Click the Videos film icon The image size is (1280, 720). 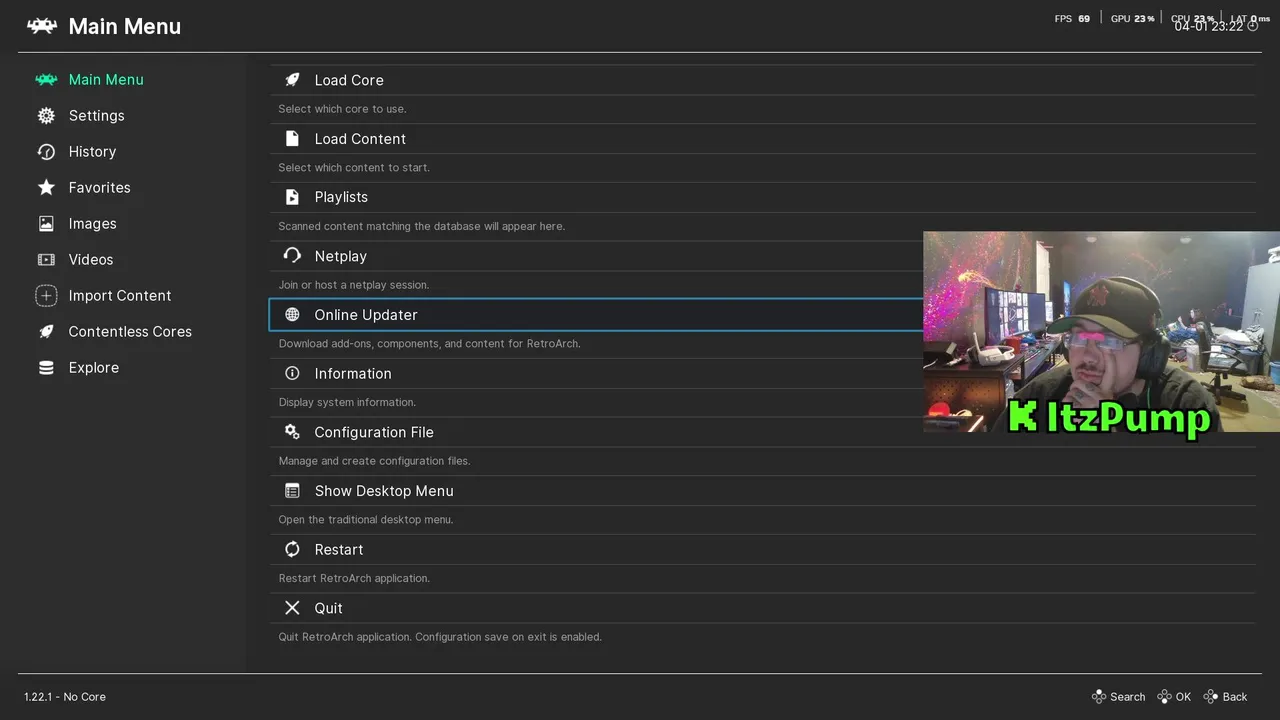46,260
